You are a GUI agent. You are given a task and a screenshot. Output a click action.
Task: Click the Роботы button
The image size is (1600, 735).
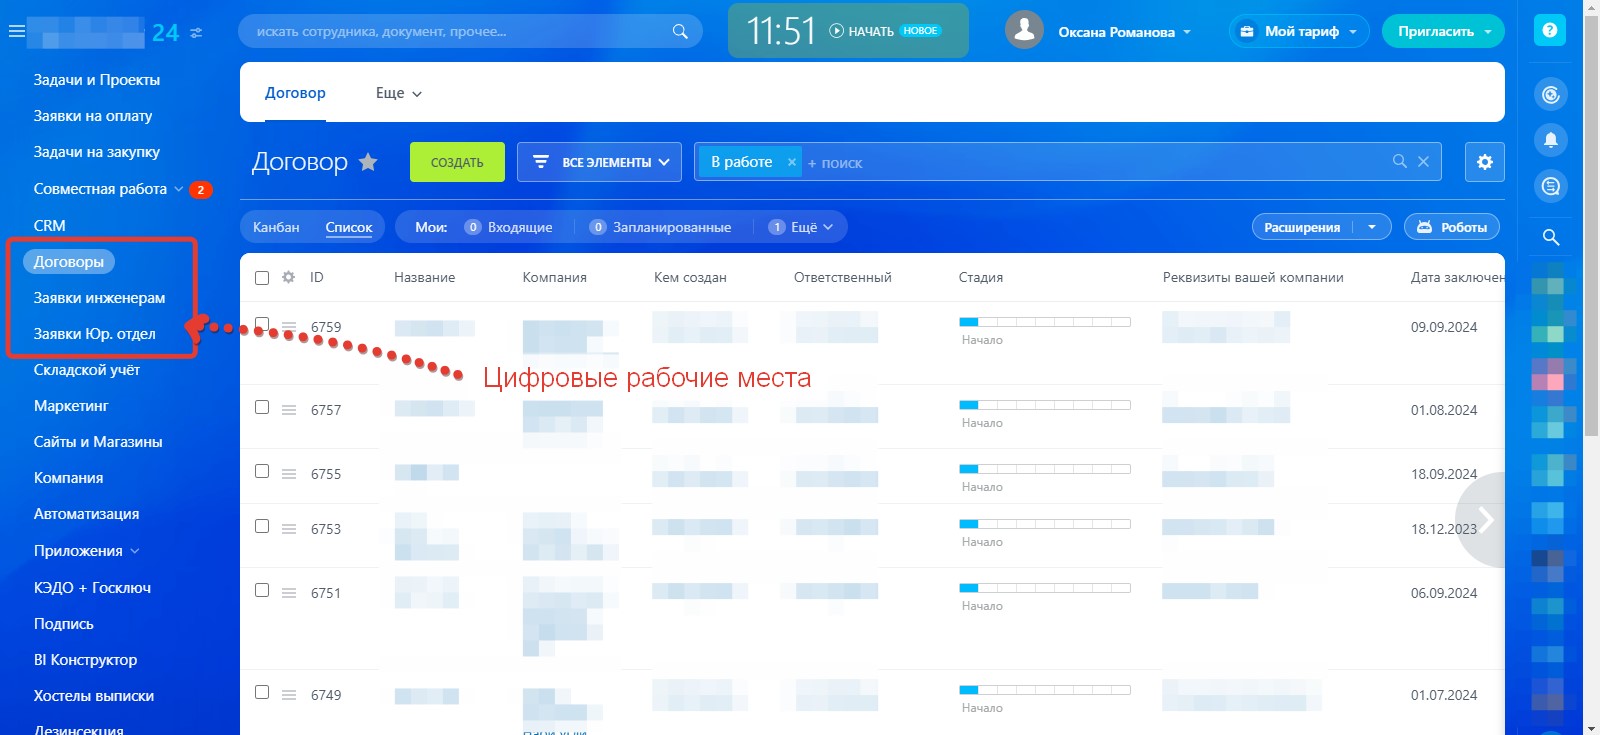click(1451, 227)
